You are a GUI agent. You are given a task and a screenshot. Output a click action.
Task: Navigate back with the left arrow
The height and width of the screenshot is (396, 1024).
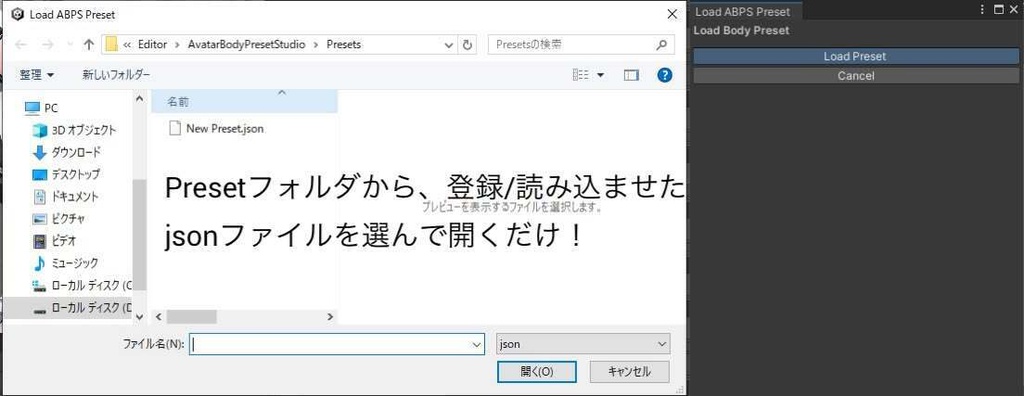coord(21,44)
